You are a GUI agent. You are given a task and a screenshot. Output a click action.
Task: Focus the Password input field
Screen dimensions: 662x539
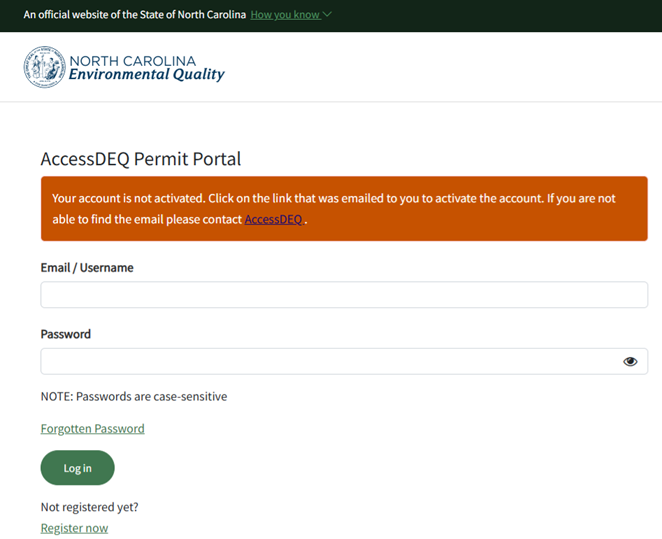(x=344, y=361)
